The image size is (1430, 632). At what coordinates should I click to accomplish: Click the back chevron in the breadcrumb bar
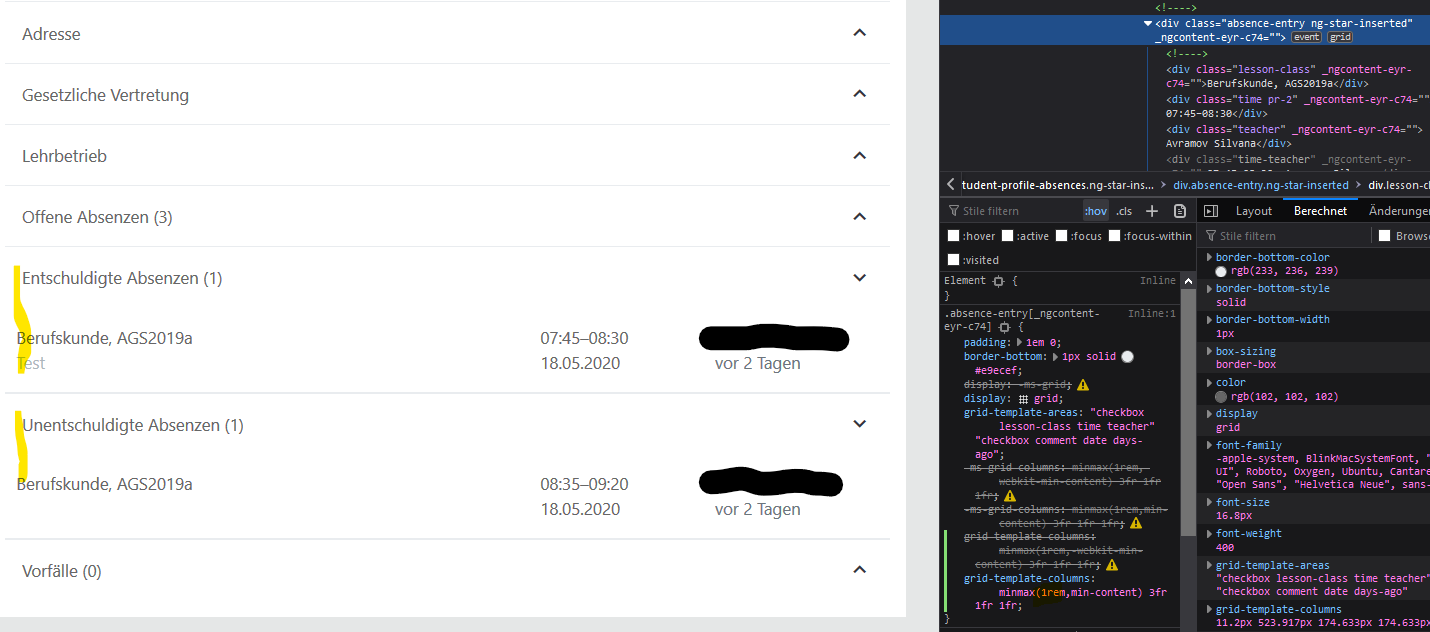point(949,184)
